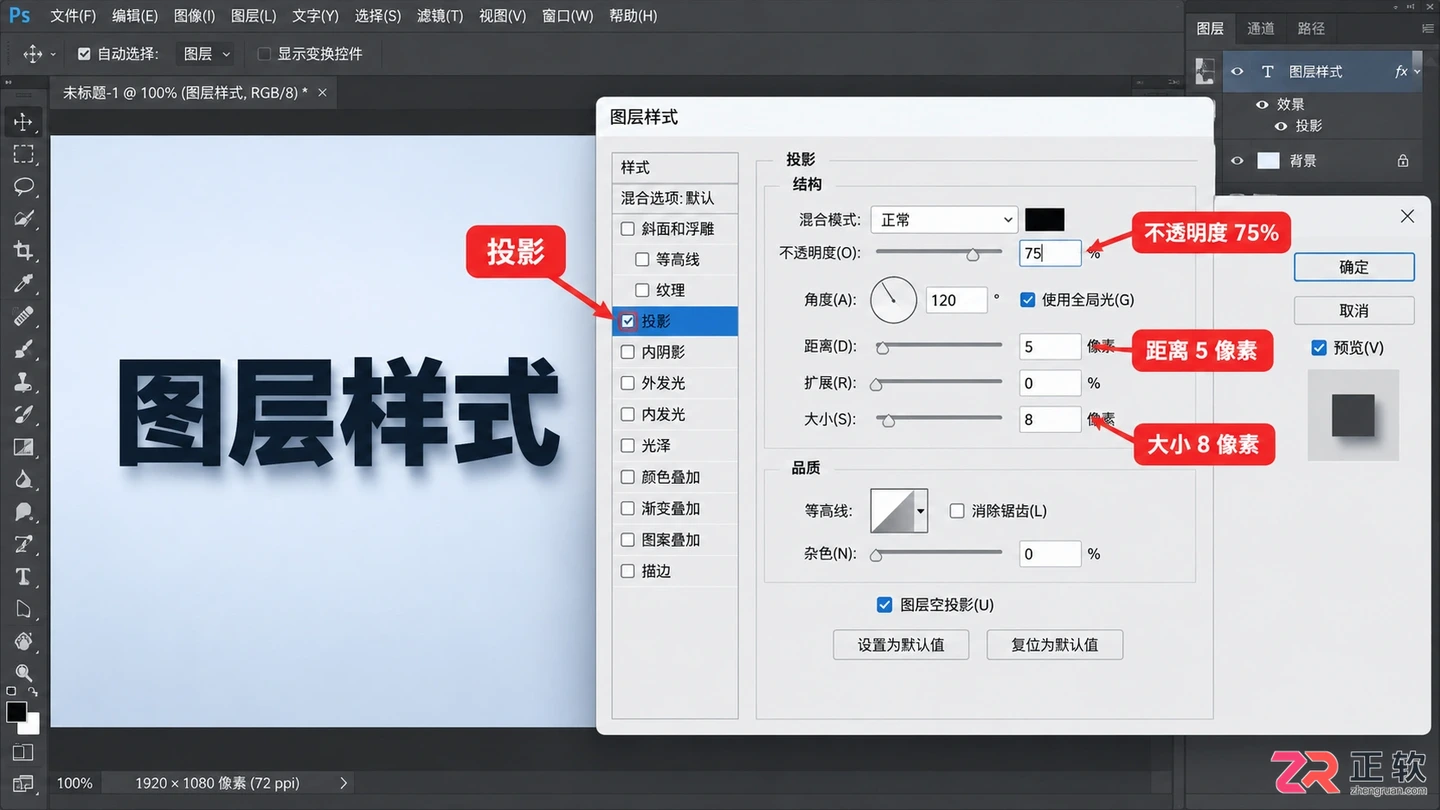Screen dimensions: 1440x810
Task: Enable the 斜面和浮雕 style checkbox
Action: pyautogui.click(x=628, y=229)
